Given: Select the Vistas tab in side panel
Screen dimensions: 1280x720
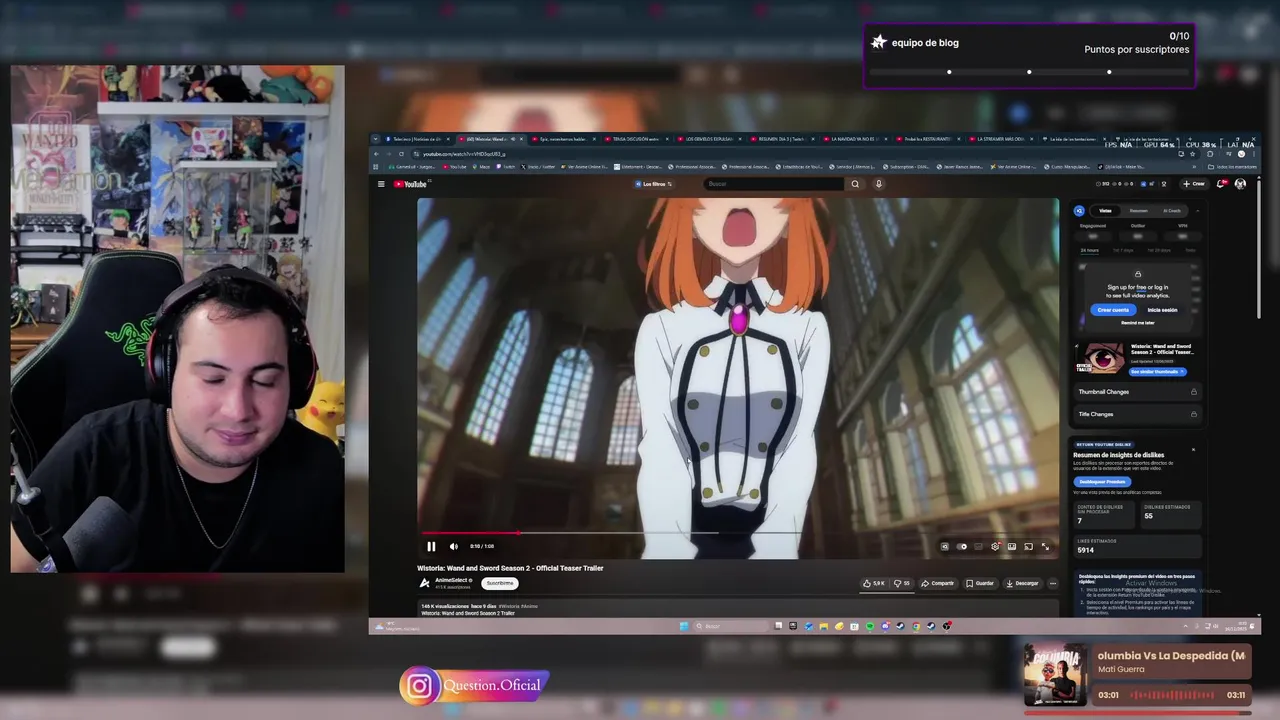Looking at the screenshot, I should click(x=1105, y=211).
